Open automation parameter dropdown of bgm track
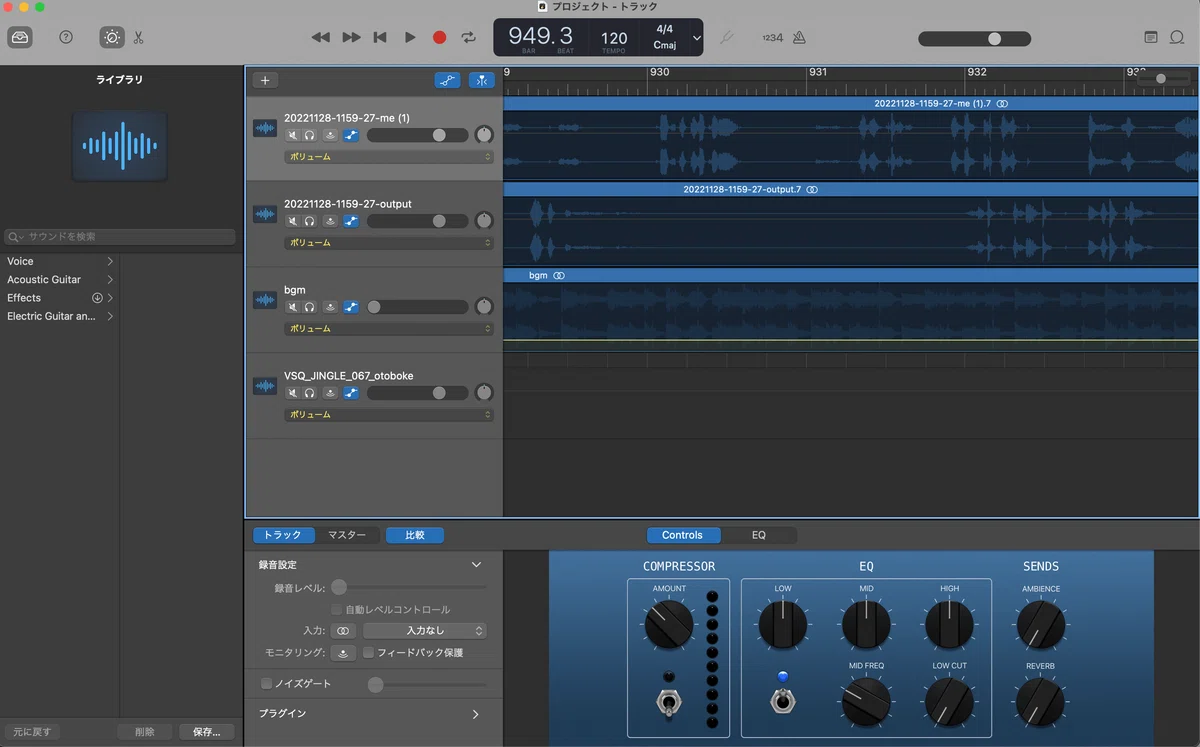Viewport: 1200px width, 747px height. tap(389, 329)
